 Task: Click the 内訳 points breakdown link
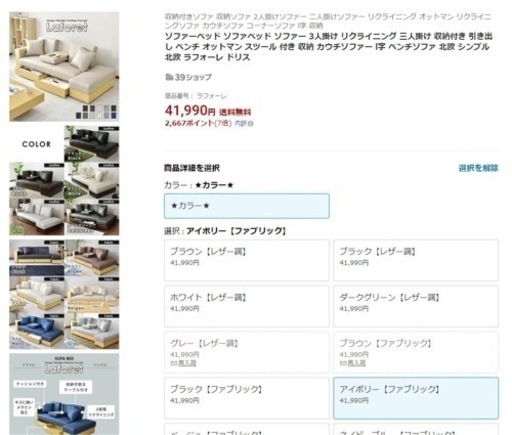point(241,123)
